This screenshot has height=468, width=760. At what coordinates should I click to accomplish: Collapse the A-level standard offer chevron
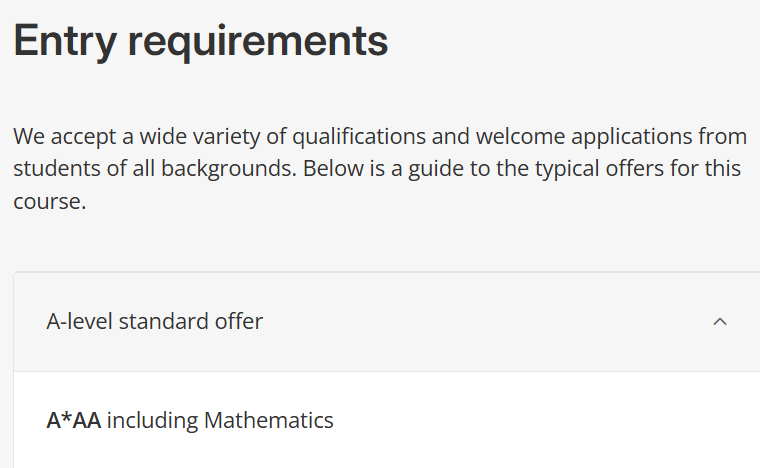(x=719, y=322)
